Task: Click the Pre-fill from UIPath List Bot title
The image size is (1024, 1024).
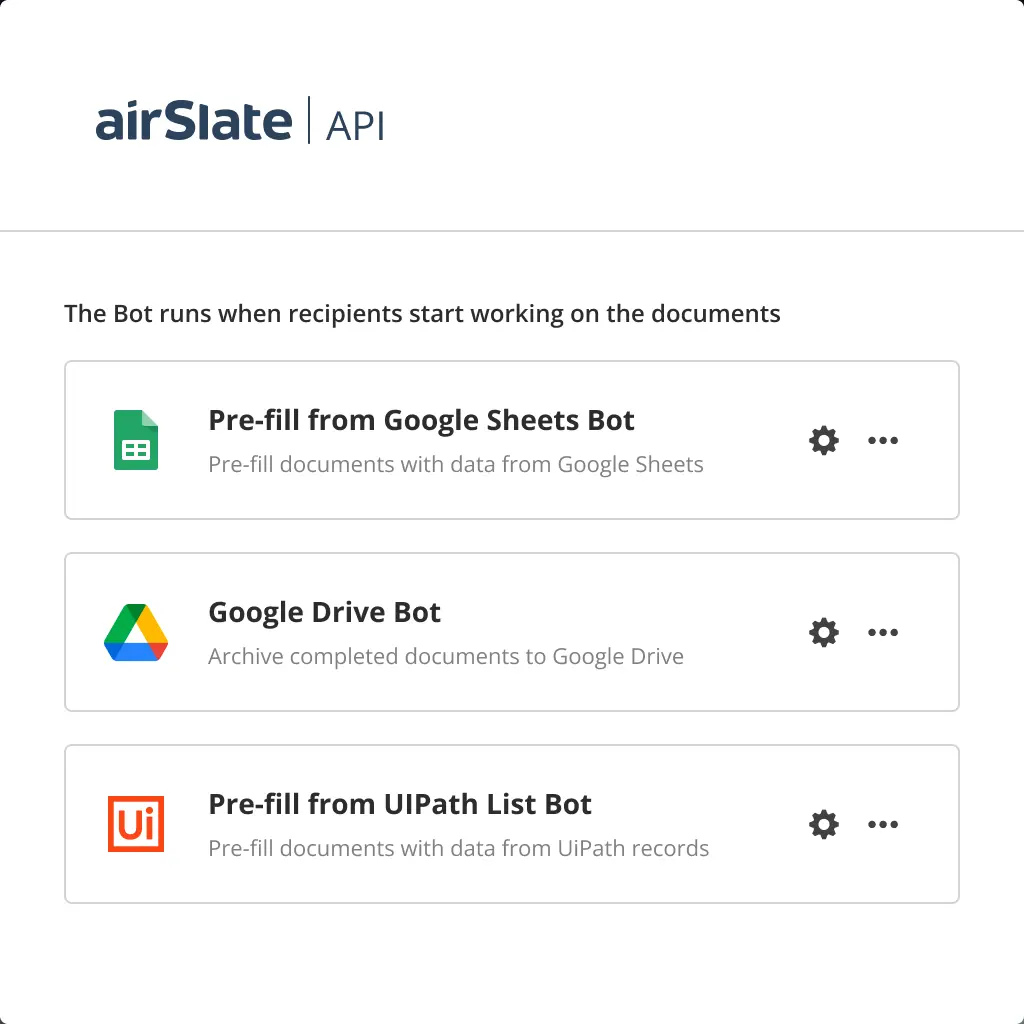Action: pos(399,804)
